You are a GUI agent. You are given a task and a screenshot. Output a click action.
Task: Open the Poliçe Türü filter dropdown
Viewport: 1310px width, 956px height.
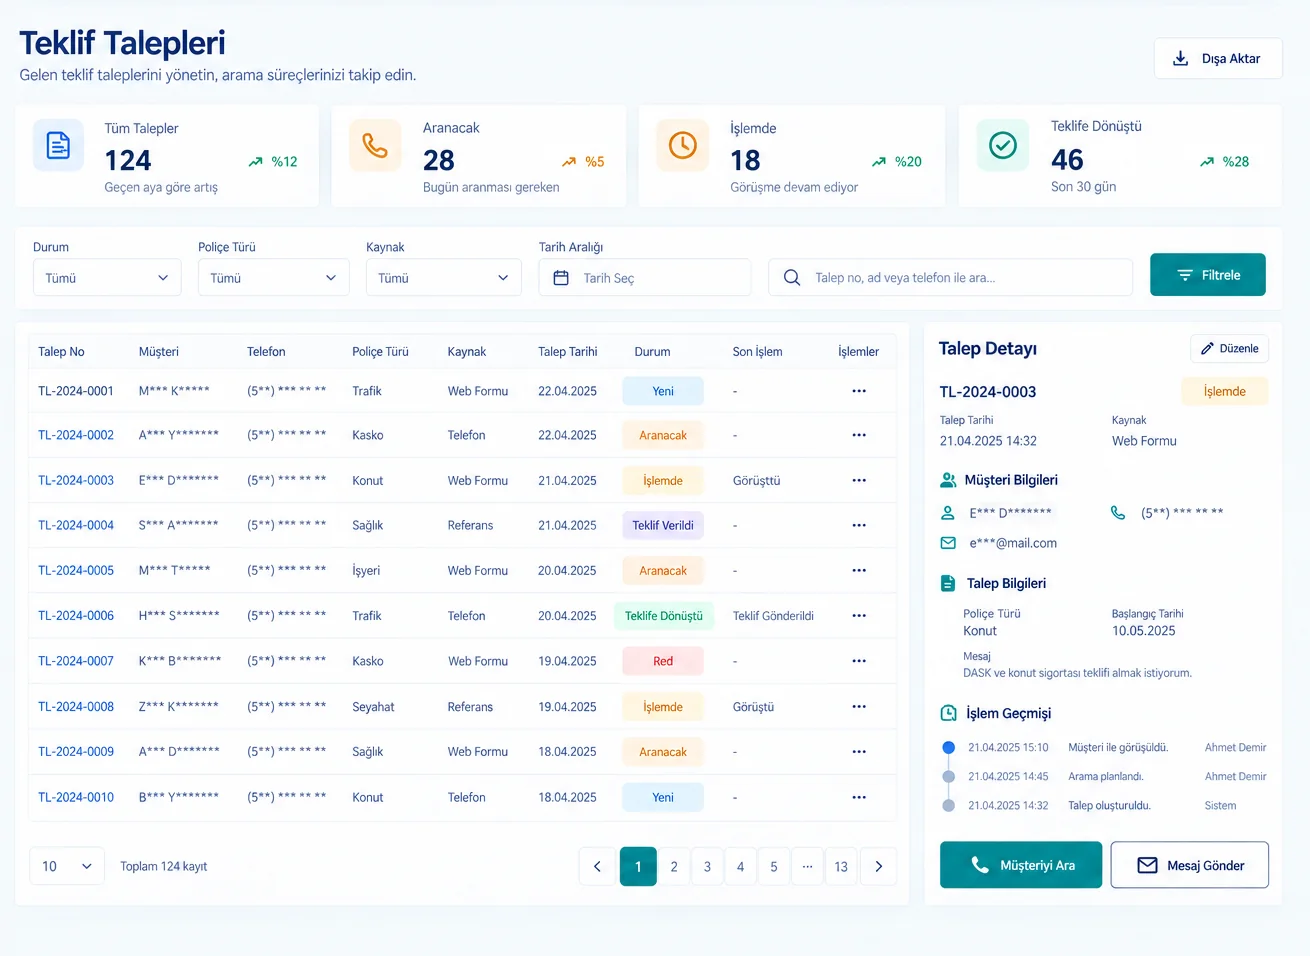pos(273,278)
